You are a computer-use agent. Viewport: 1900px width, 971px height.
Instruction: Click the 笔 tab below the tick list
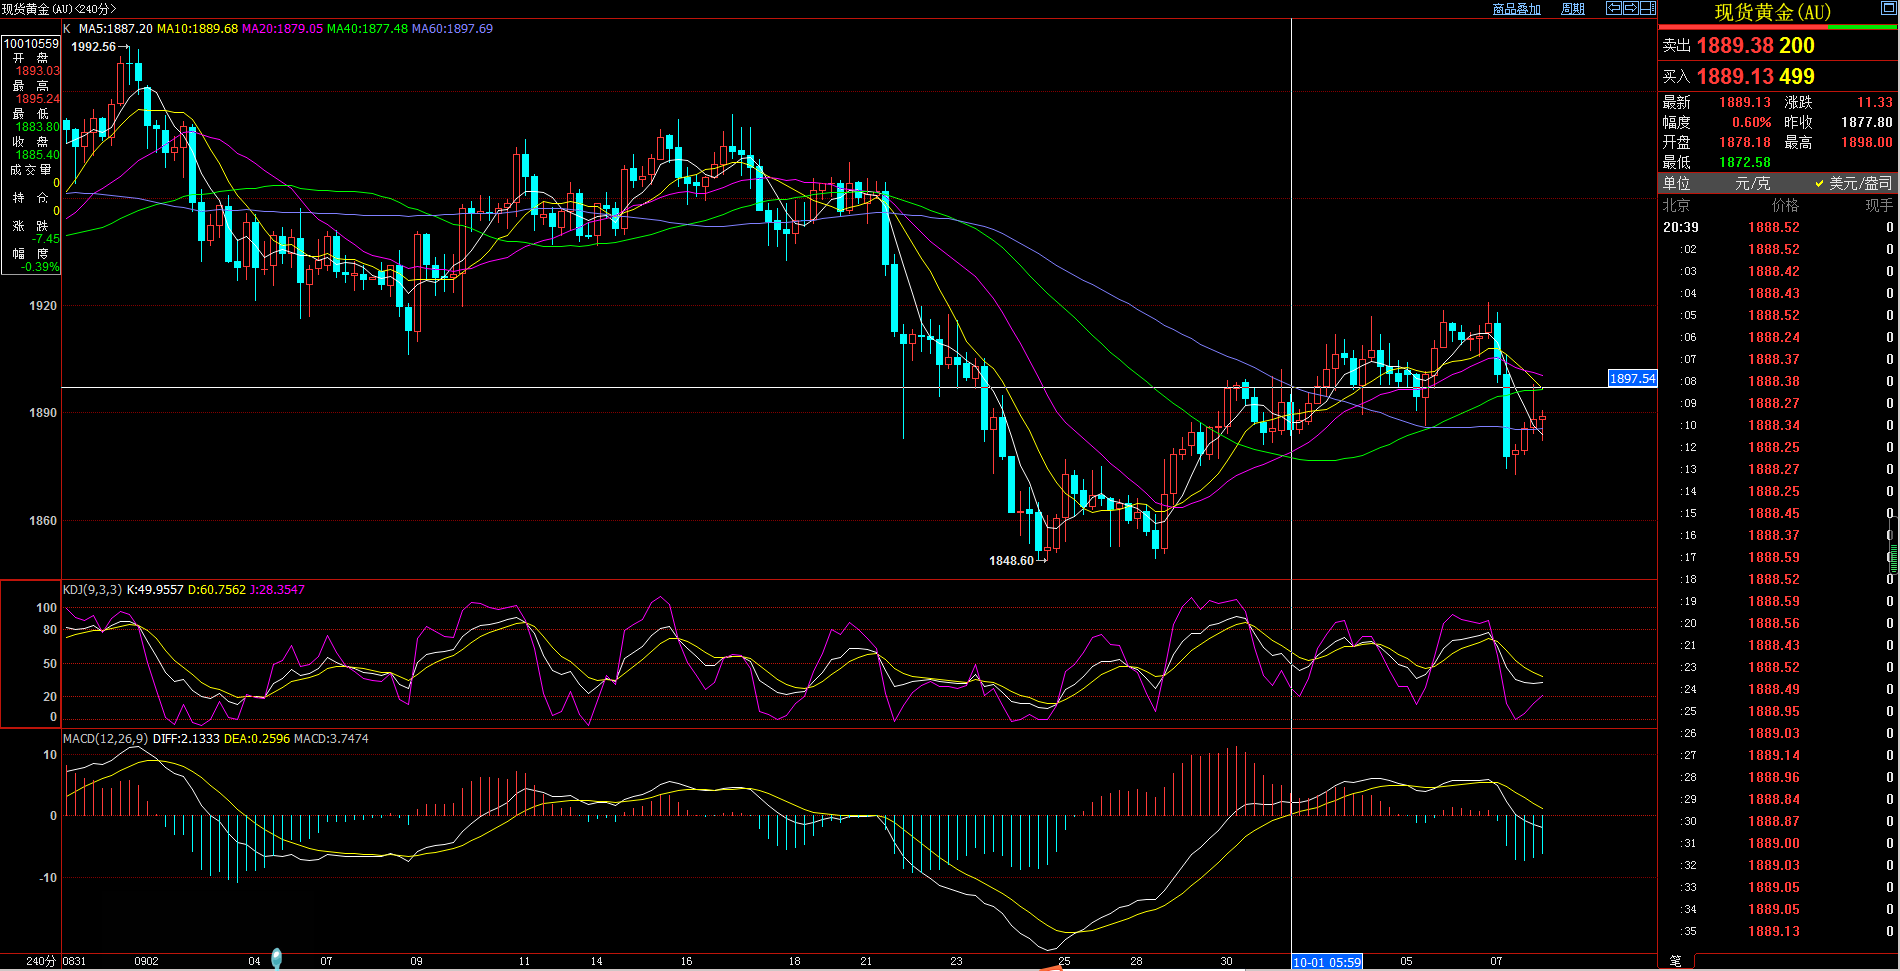point(1675,961)
